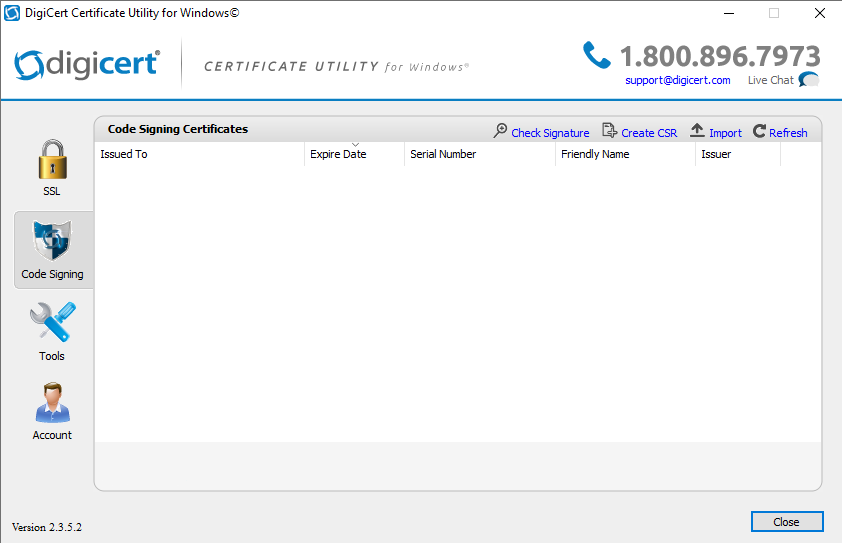Click the Refresh circular arrow icon
This screenshot has height=543, width=842.
click(759, 131)
